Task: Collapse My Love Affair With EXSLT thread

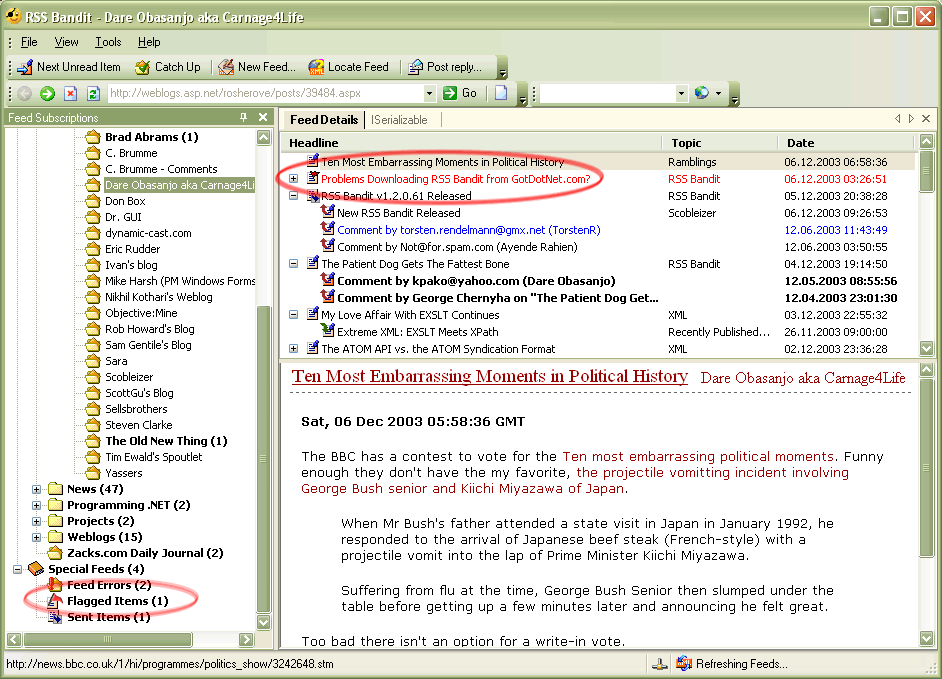Action: (293, 314)
